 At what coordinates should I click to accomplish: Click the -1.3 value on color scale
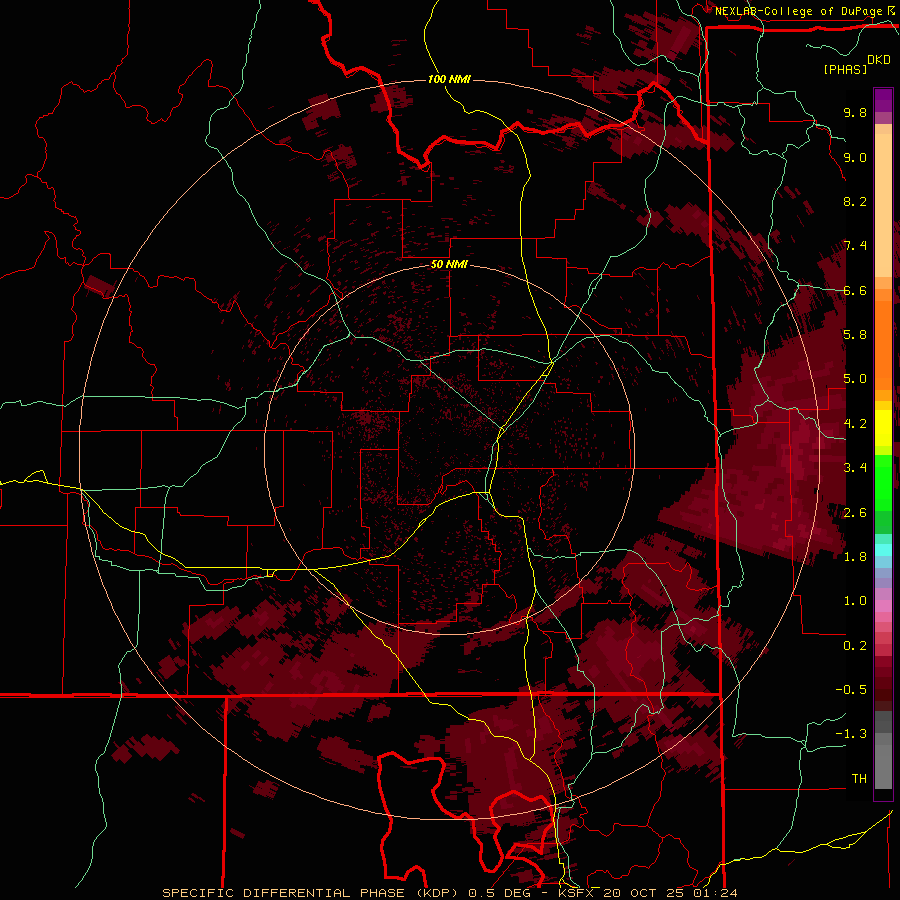point(851,734)
